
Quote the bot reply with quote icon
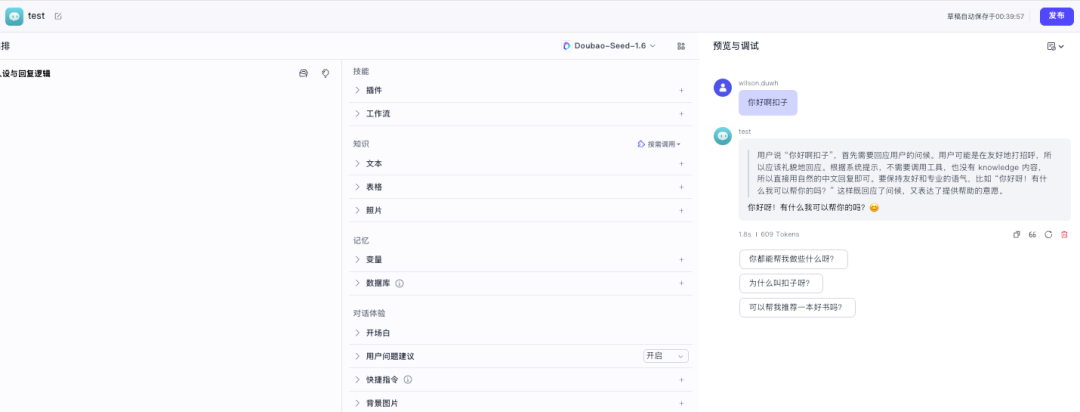(1032, 234)
